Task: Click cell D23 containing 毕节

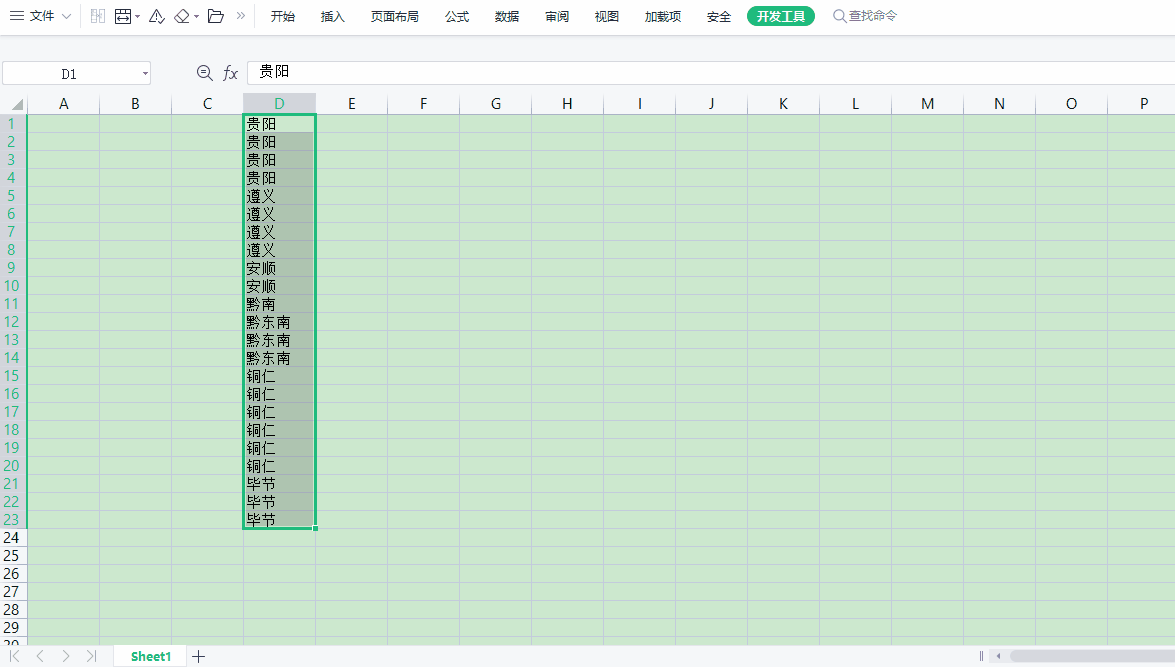Action: (x=280, y=519)
